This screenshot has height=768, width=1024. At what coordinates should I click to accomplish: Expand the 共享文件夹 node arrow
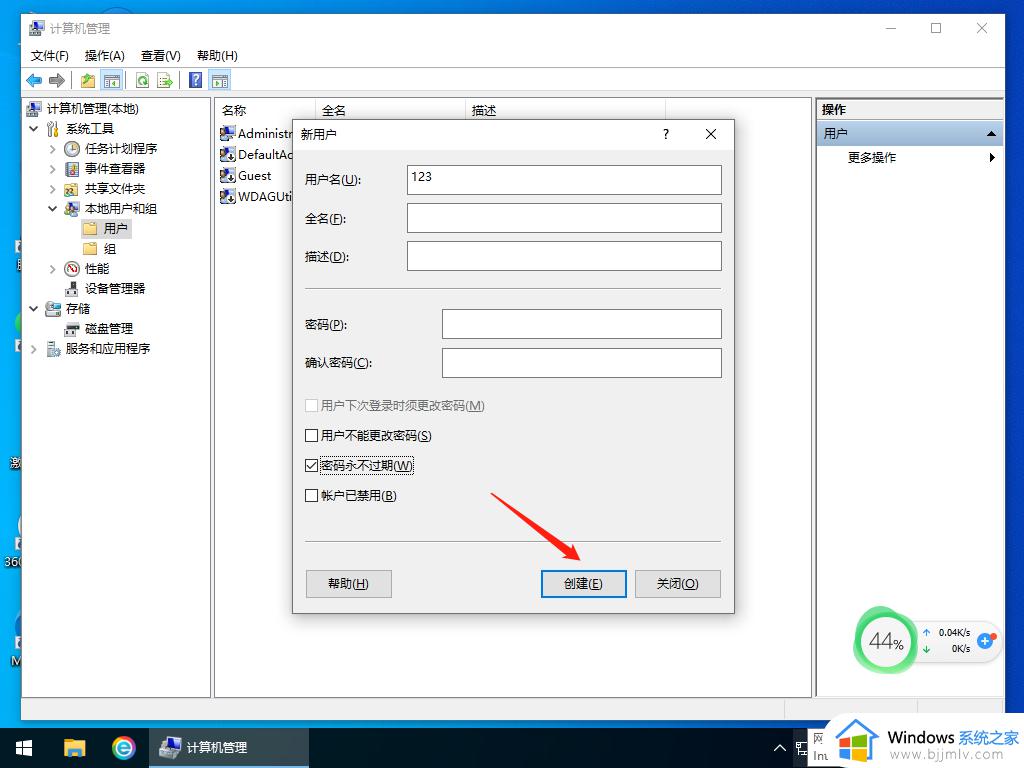[x=53, y=189]
